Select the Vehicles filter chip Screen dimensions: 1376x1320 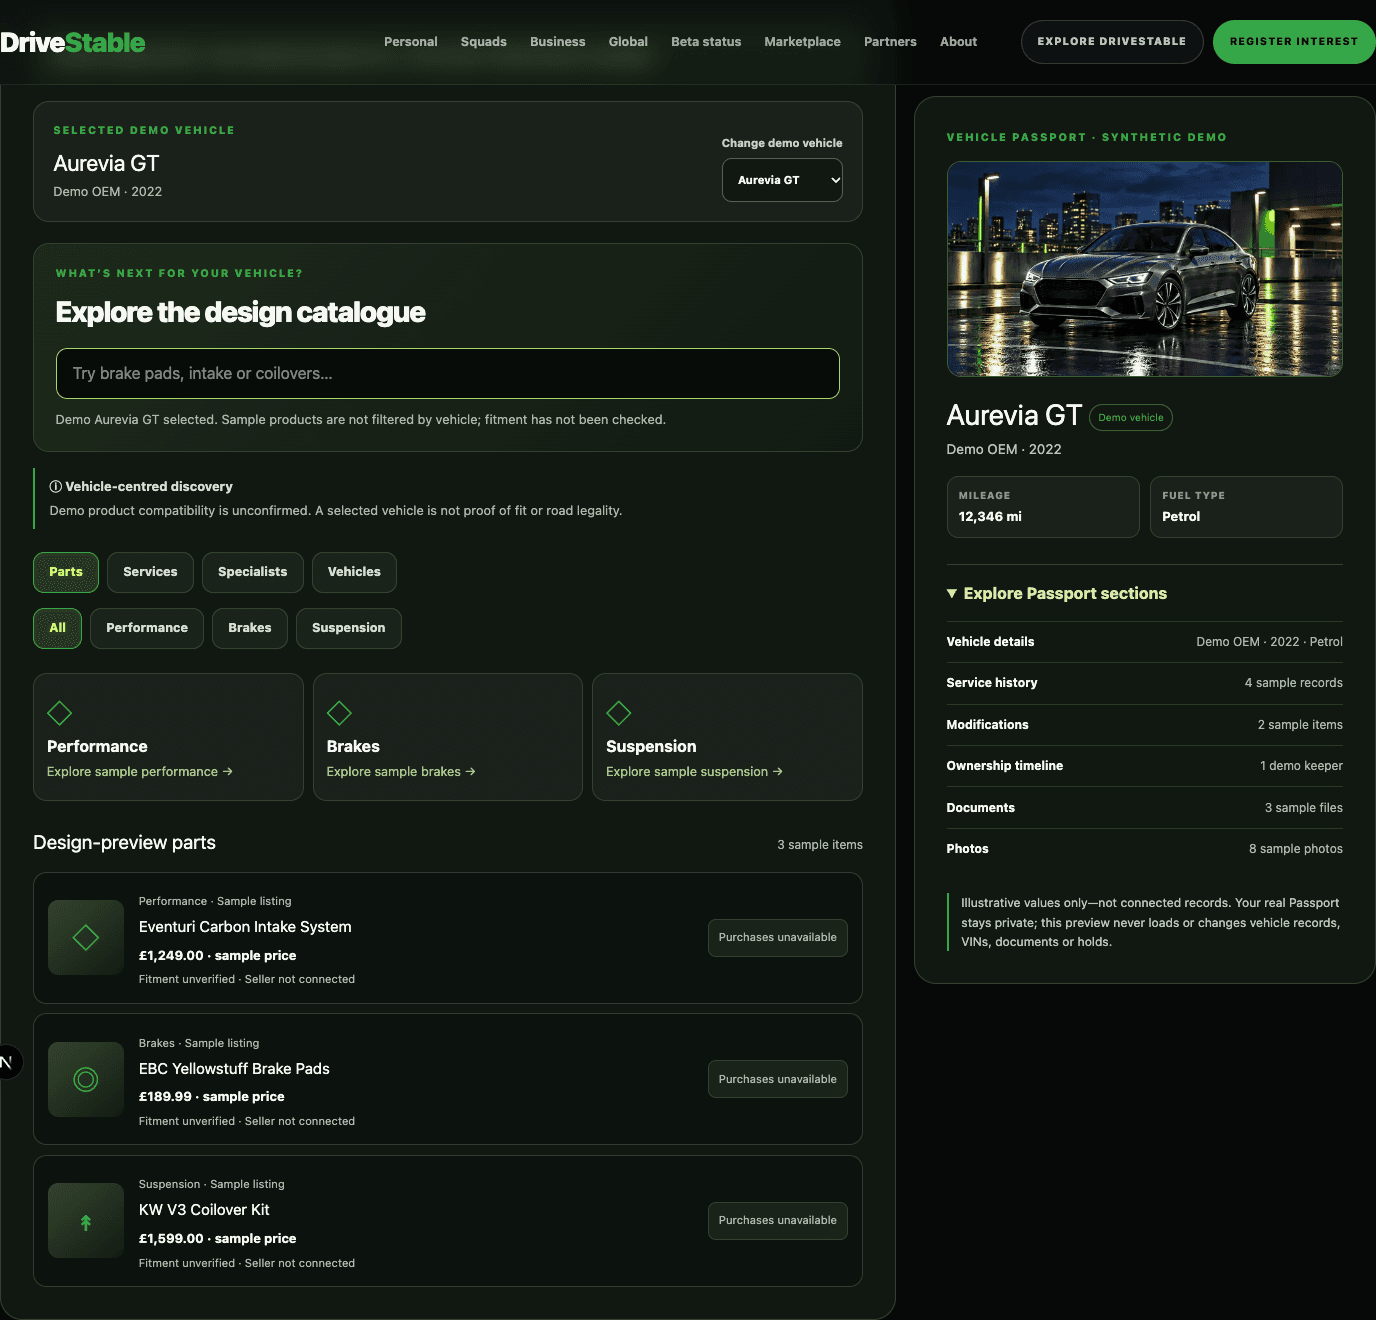point(354,572)
